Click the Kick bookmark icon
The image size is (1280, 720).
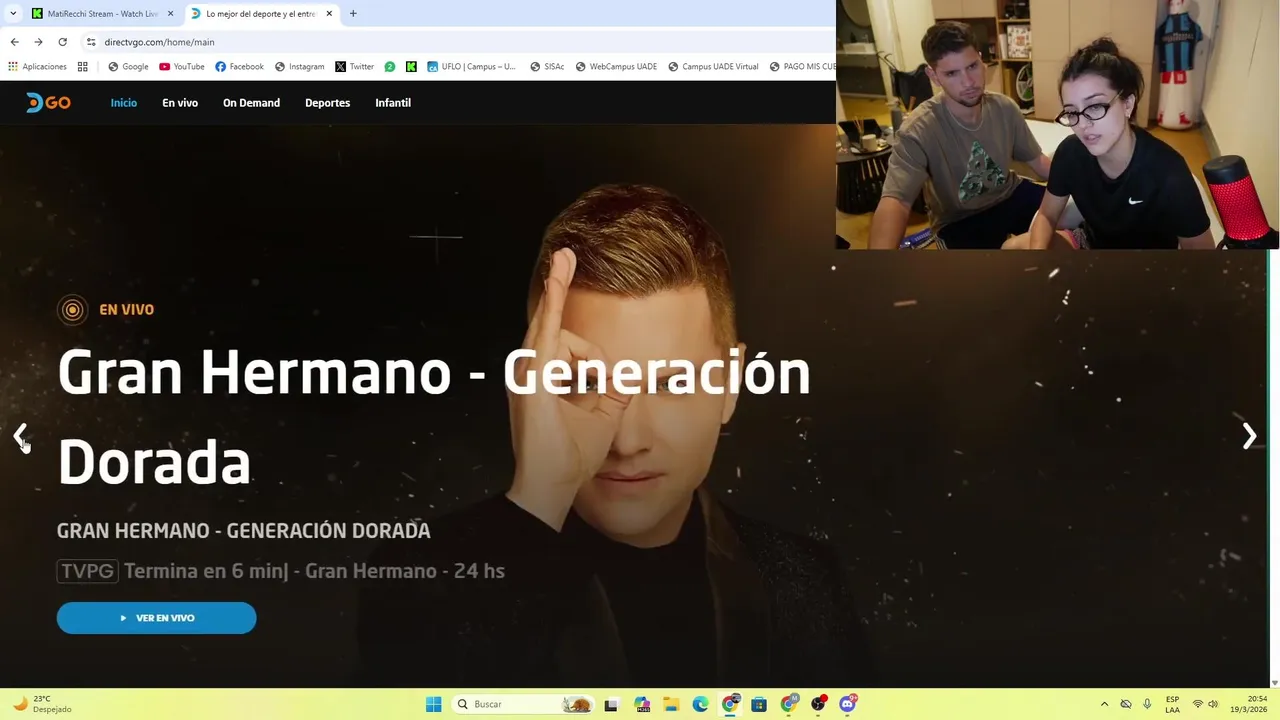pos(411,67)
